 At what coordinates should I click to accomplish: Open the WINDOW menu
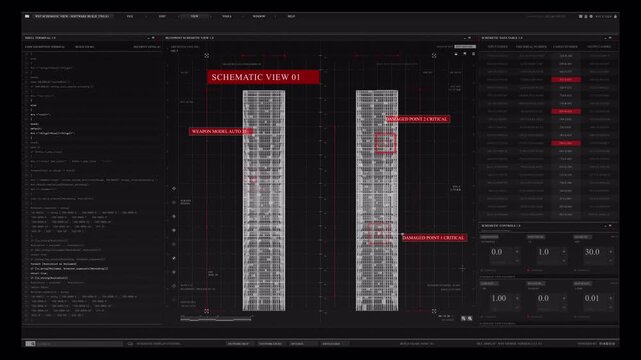[259, 16]
